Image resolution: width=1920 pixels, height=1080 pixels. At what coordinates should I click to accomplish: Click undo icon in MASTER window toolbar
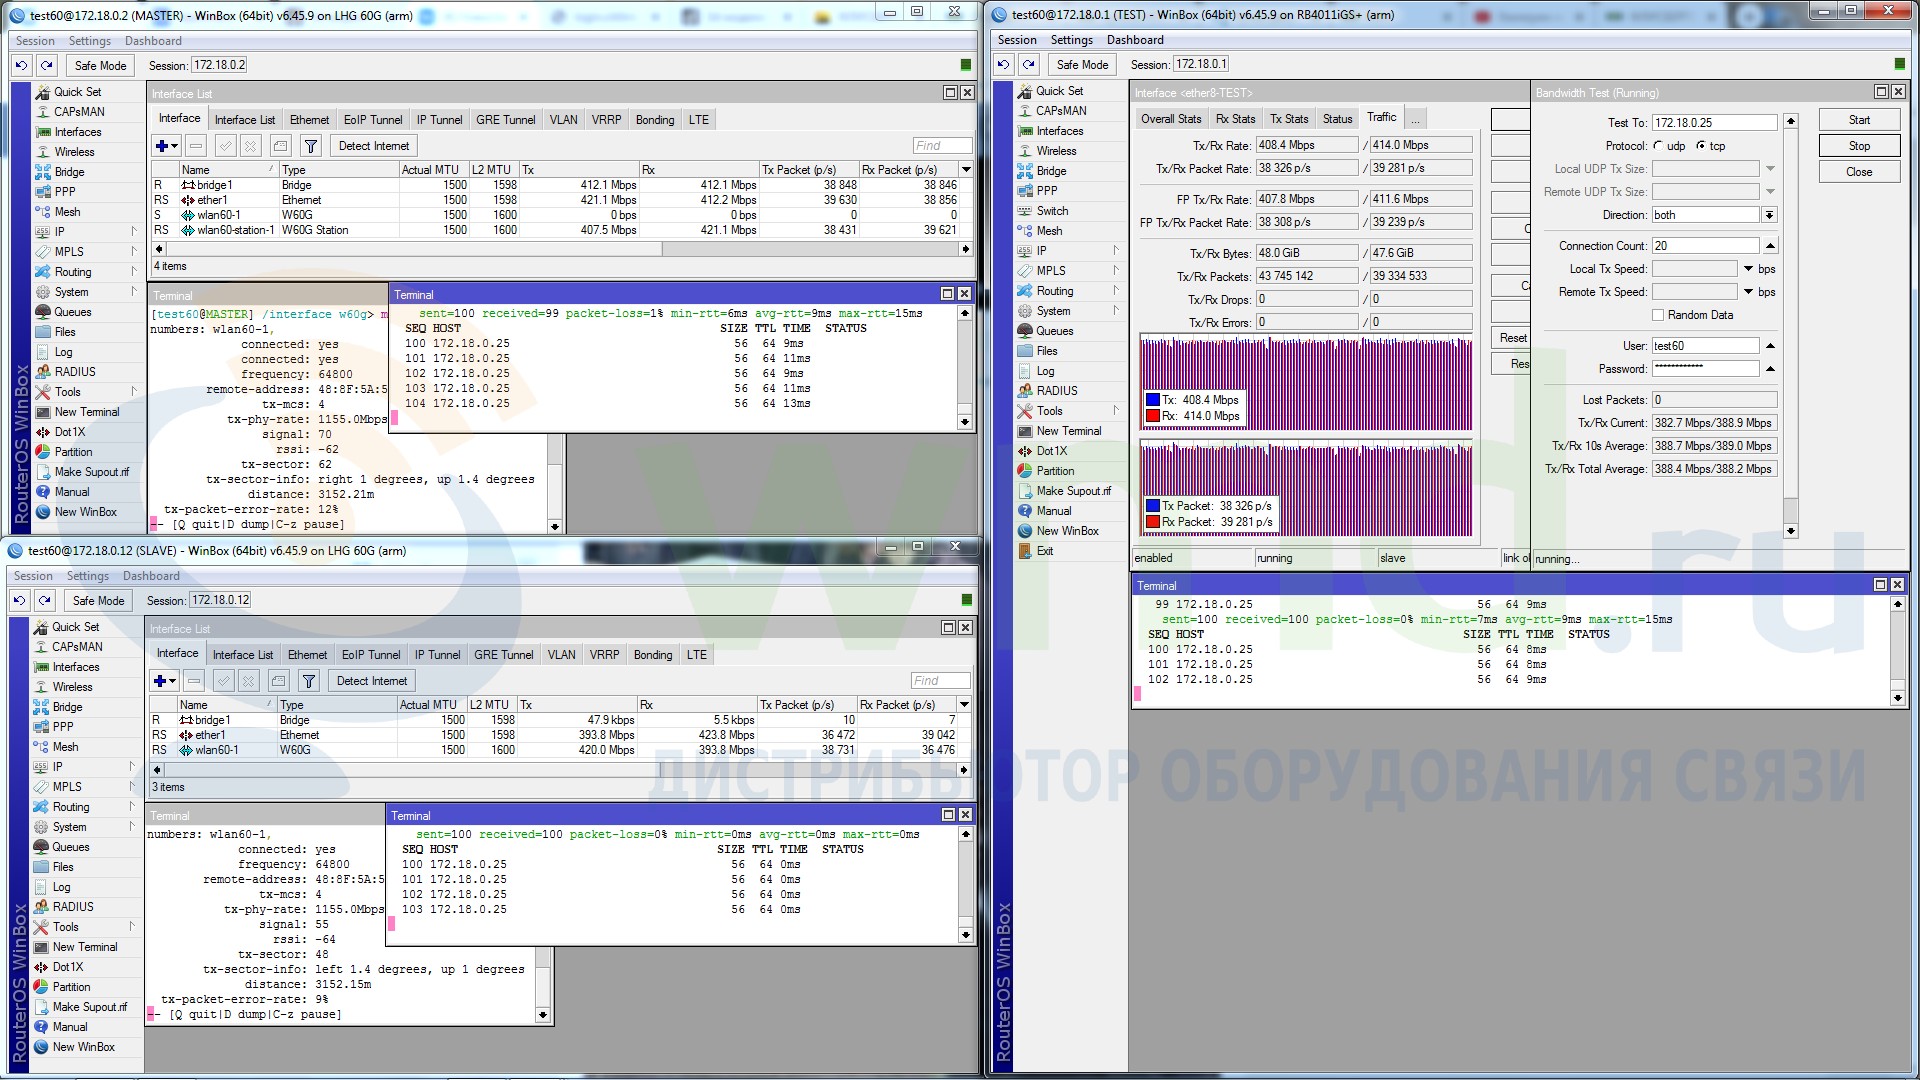pos(21,65)
